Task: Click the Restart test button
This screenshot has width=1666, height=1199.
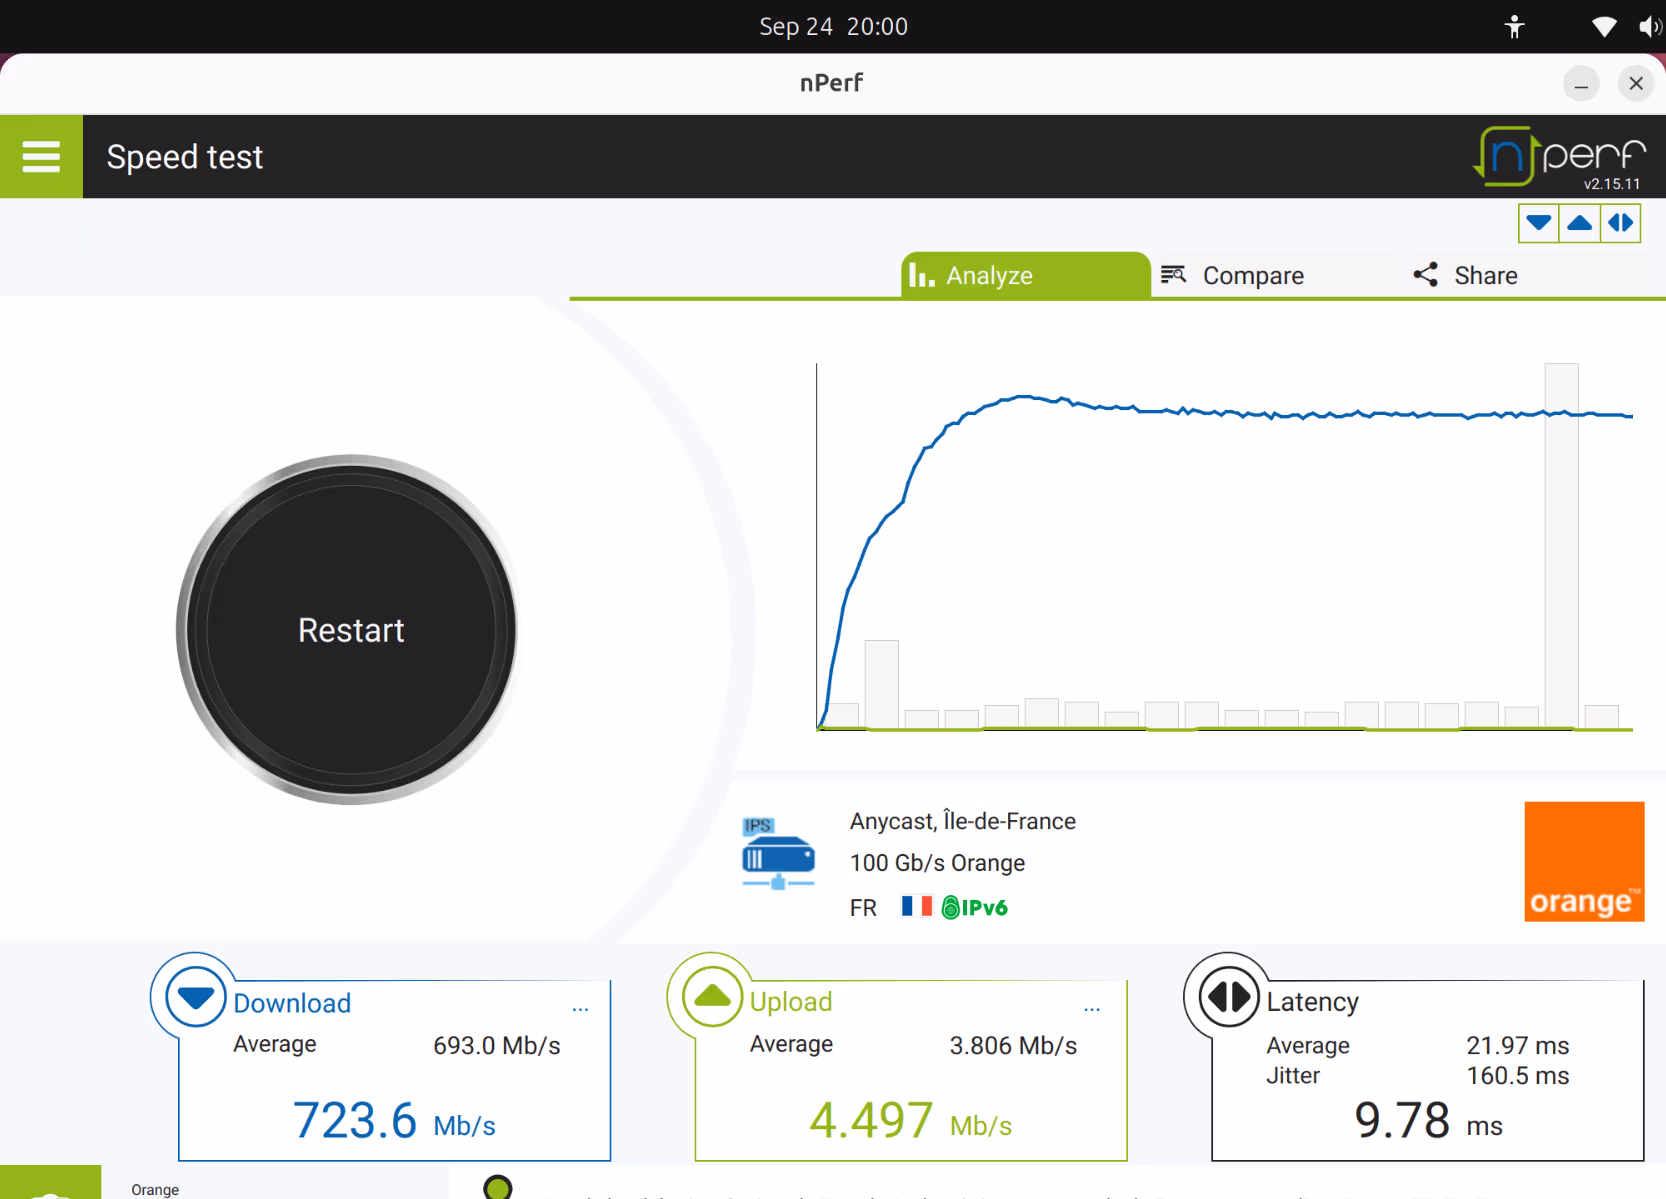Action: click(x=351, y=630)
